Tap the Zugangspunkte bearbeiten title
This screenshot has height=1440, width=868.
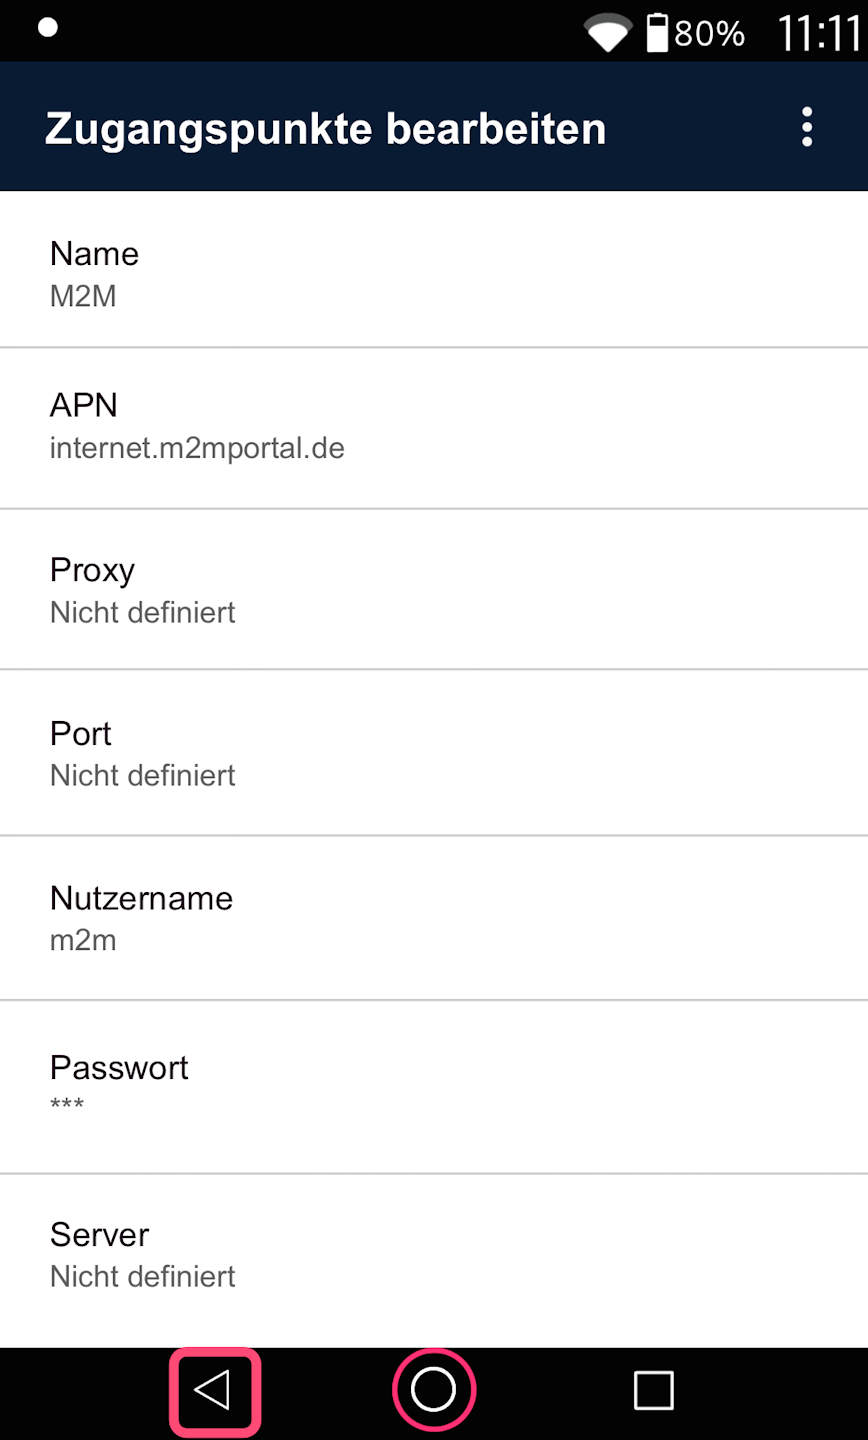(325, 129)
